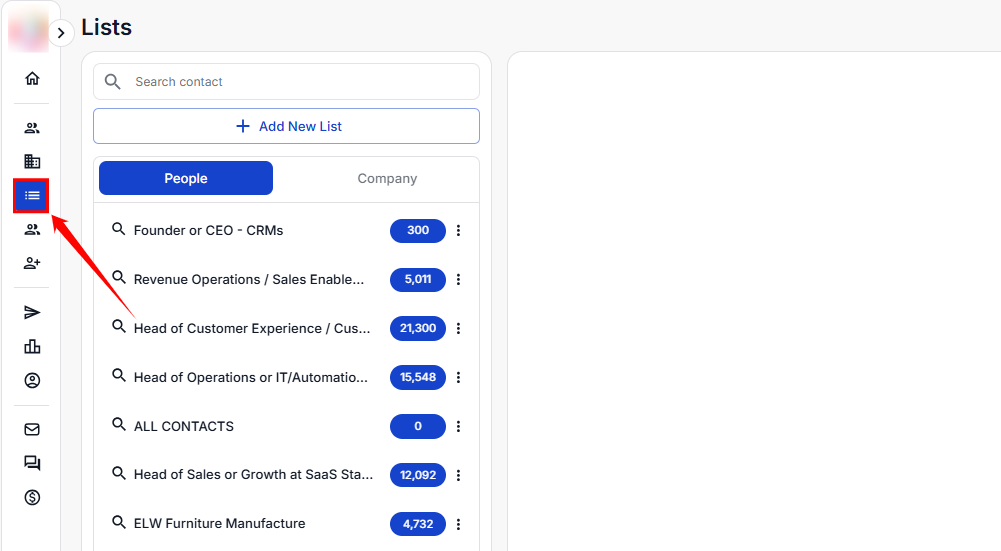1001x551 pixels.
Task: Switch to the Company tab
Action: coord(387,179)
